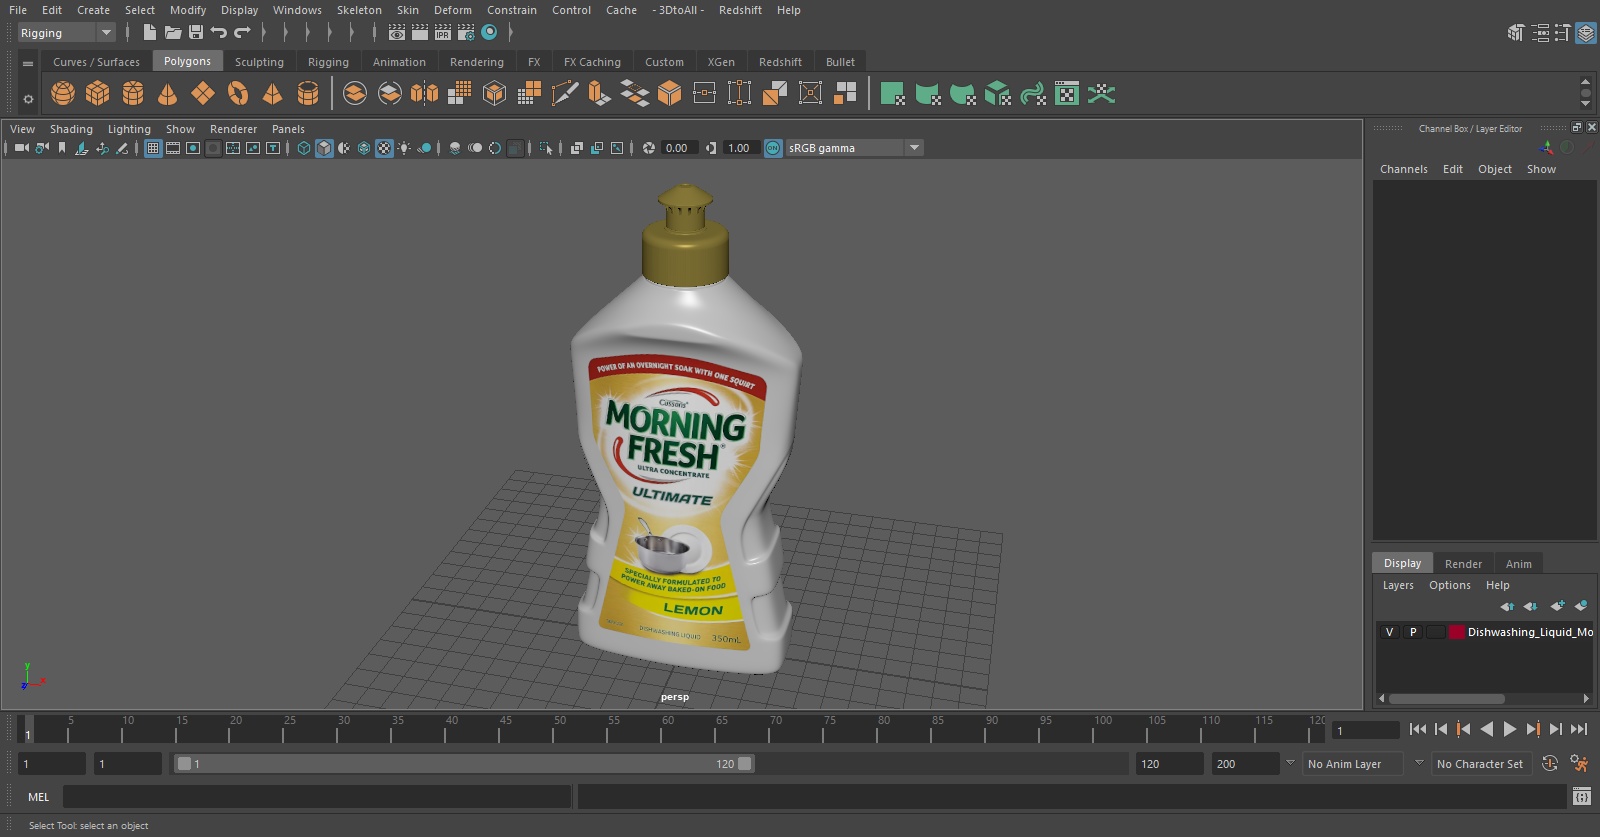This screenshot has width=1600, height=837.
Task: Open the No Character Set dropdown
Action: (x=1480, y=764)
